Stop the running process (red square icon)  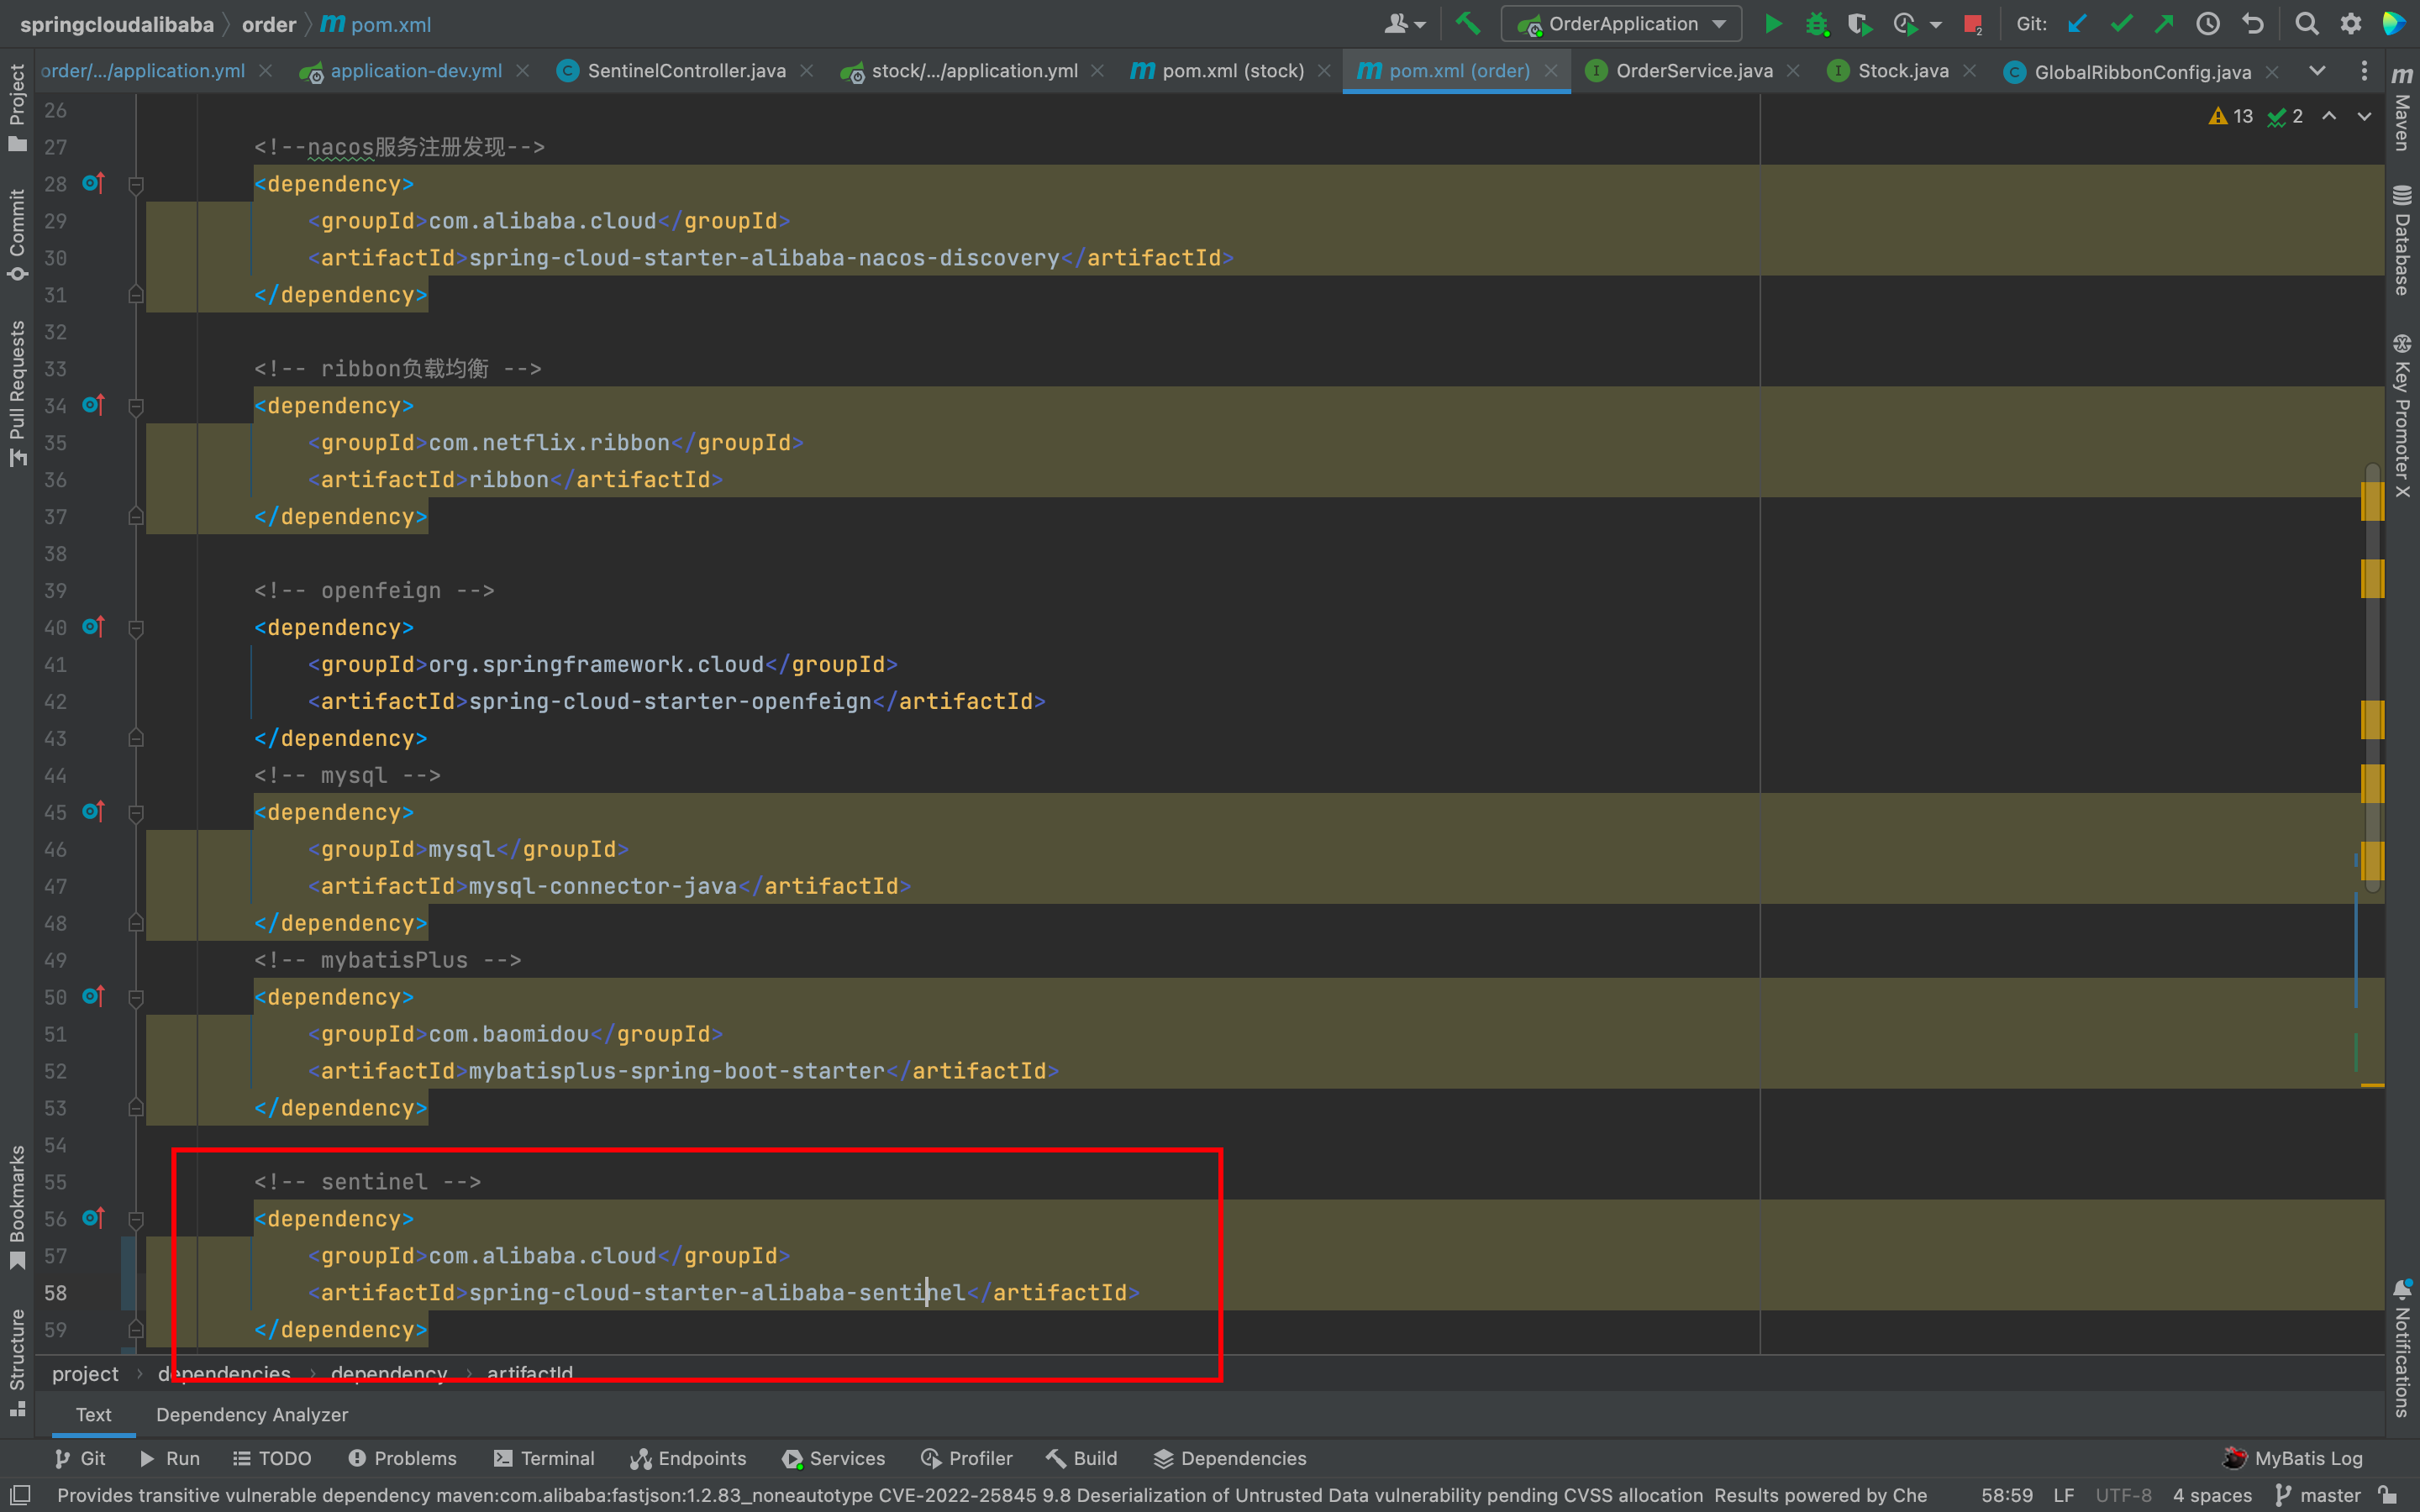(1973, 23)
